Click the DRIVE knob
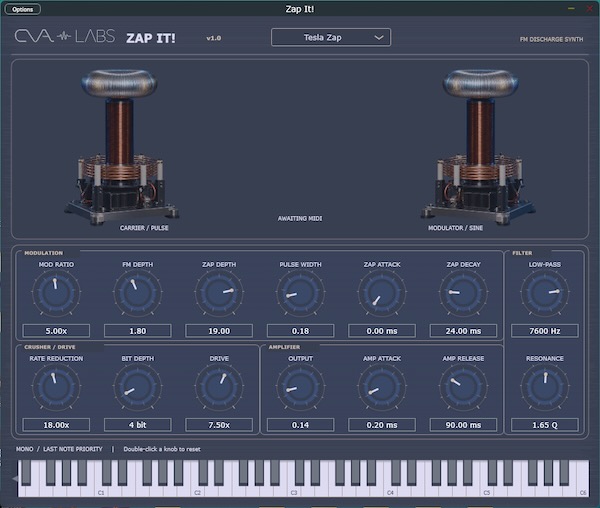Image resolution: width=600 pixels, height=508 pixels. [219, 387]
